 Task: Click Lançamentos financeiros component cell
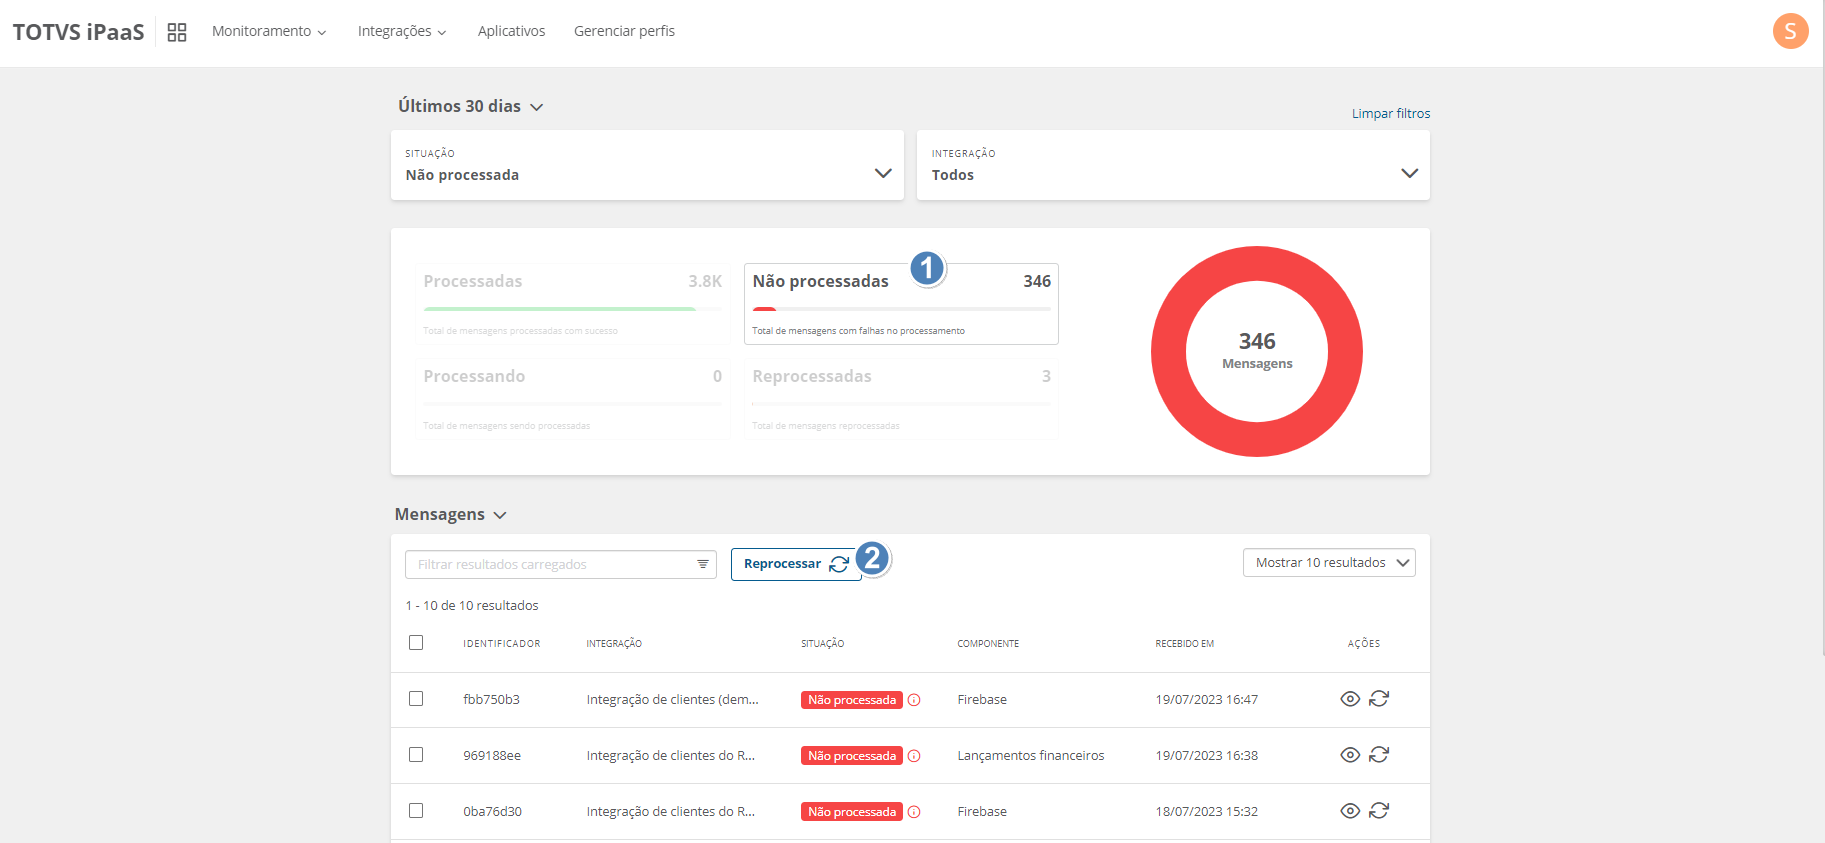(1031, 755)
